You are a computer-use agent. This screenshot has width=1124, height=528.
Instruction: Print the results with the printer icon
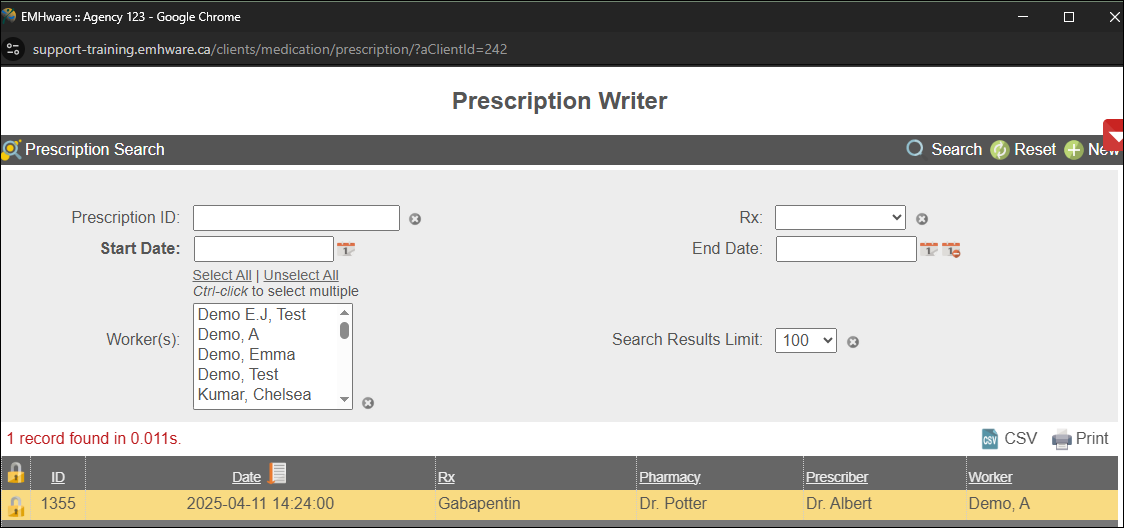pos(1061,439)
